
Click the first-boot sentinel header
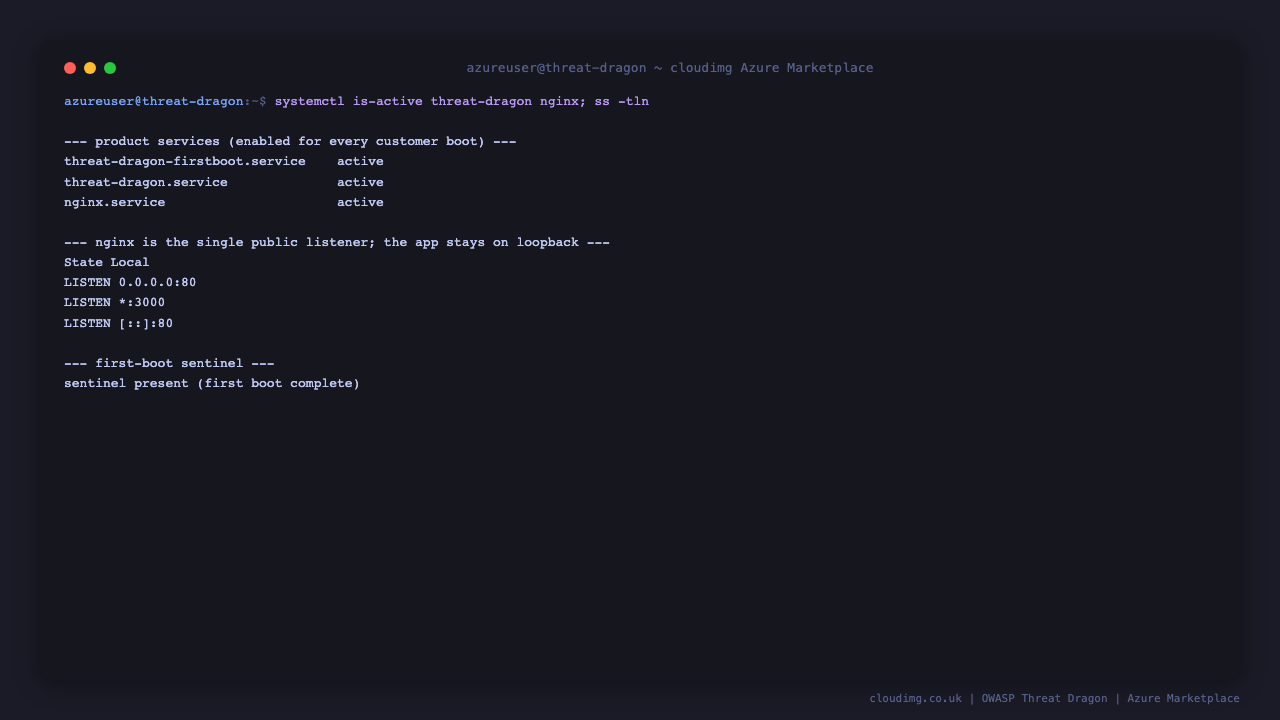[x=169, y=364]
